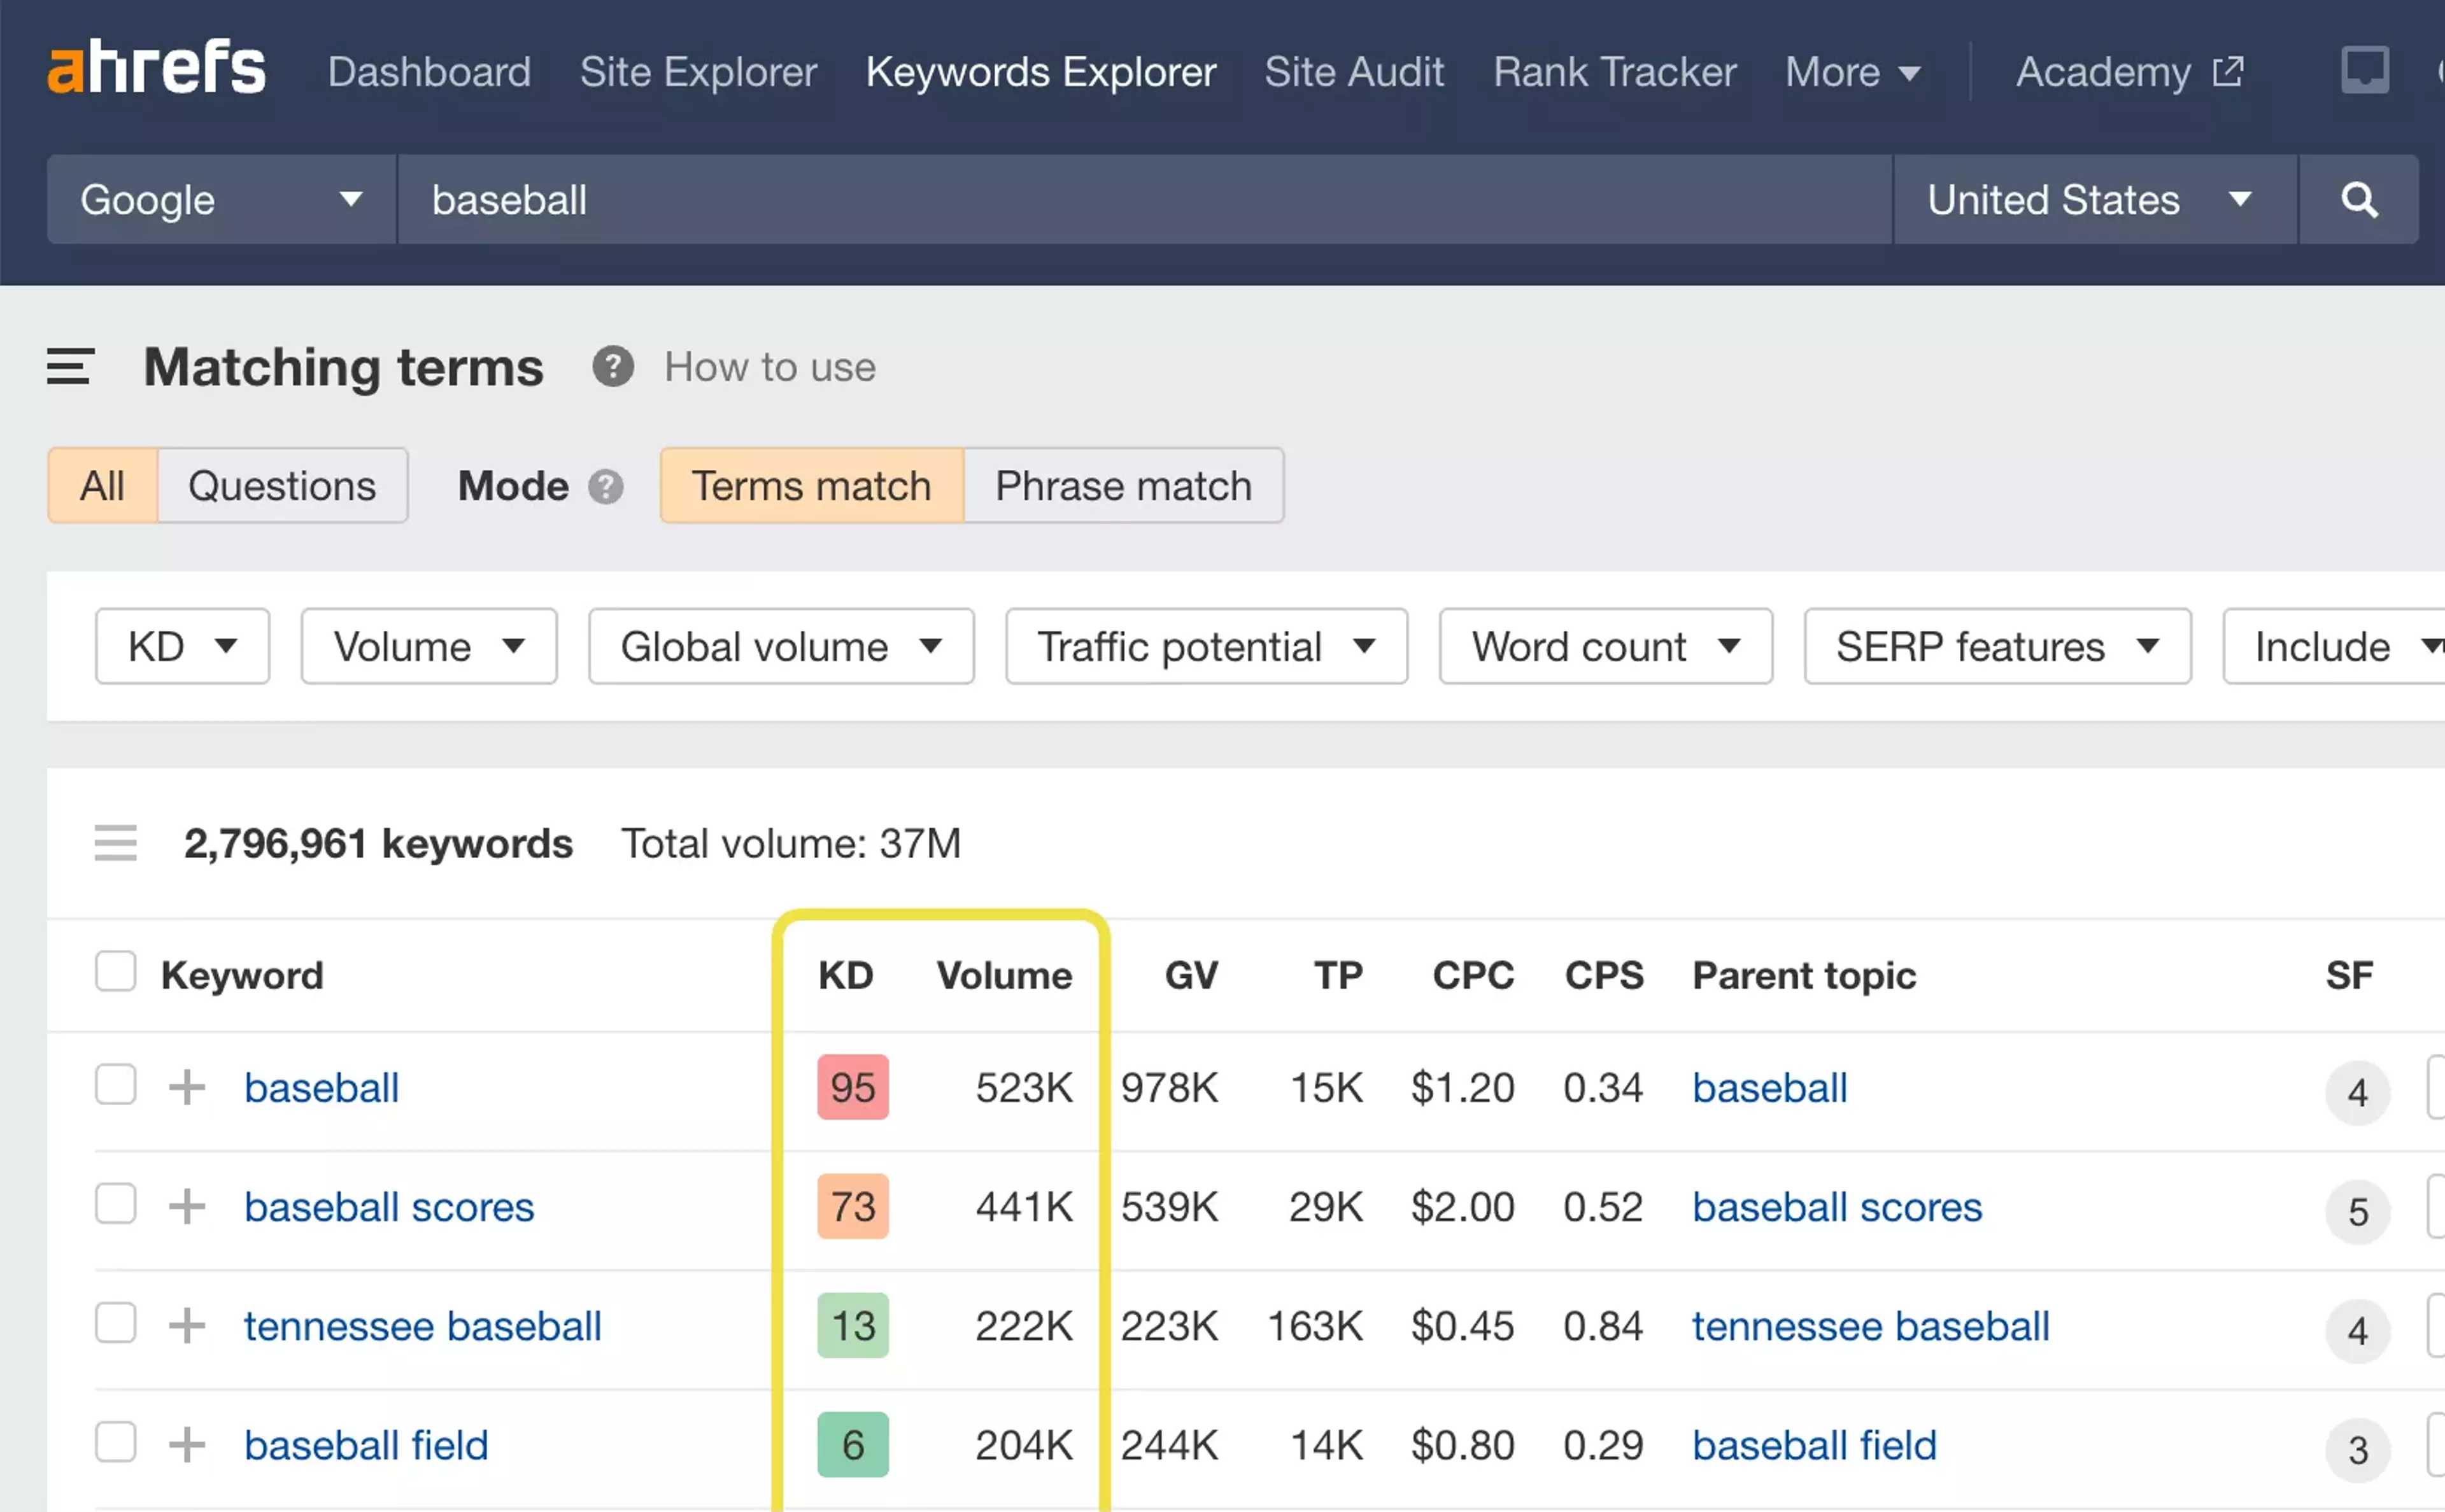Open Site Audit tool
Image resolution: width=2445 pixels, height=1512 pixels.
(x=1355, y=71)
